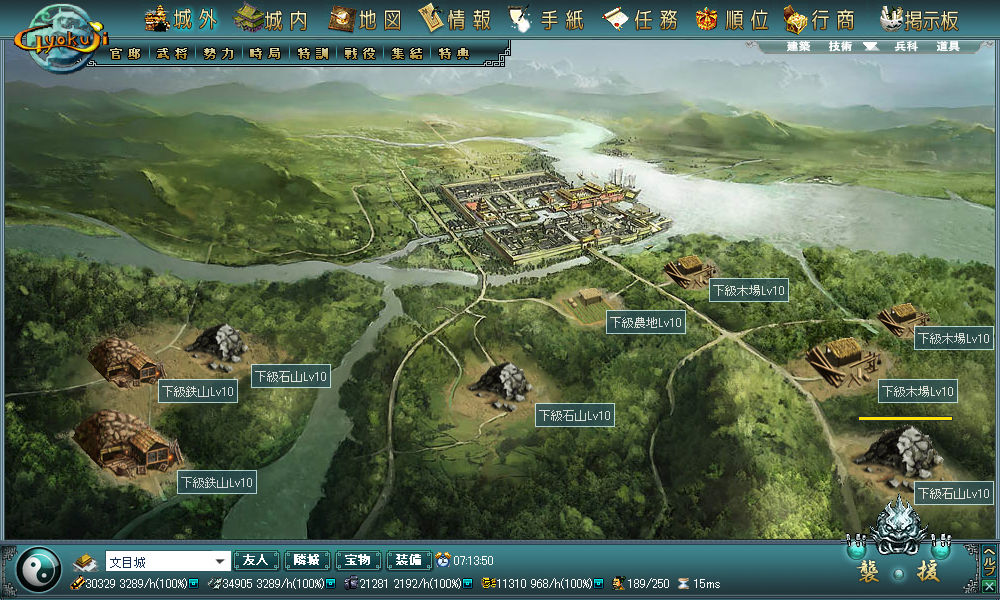Click the server time 07:13:50
The height and width of the screenshot is (600, 1000).
coord(473,561)
